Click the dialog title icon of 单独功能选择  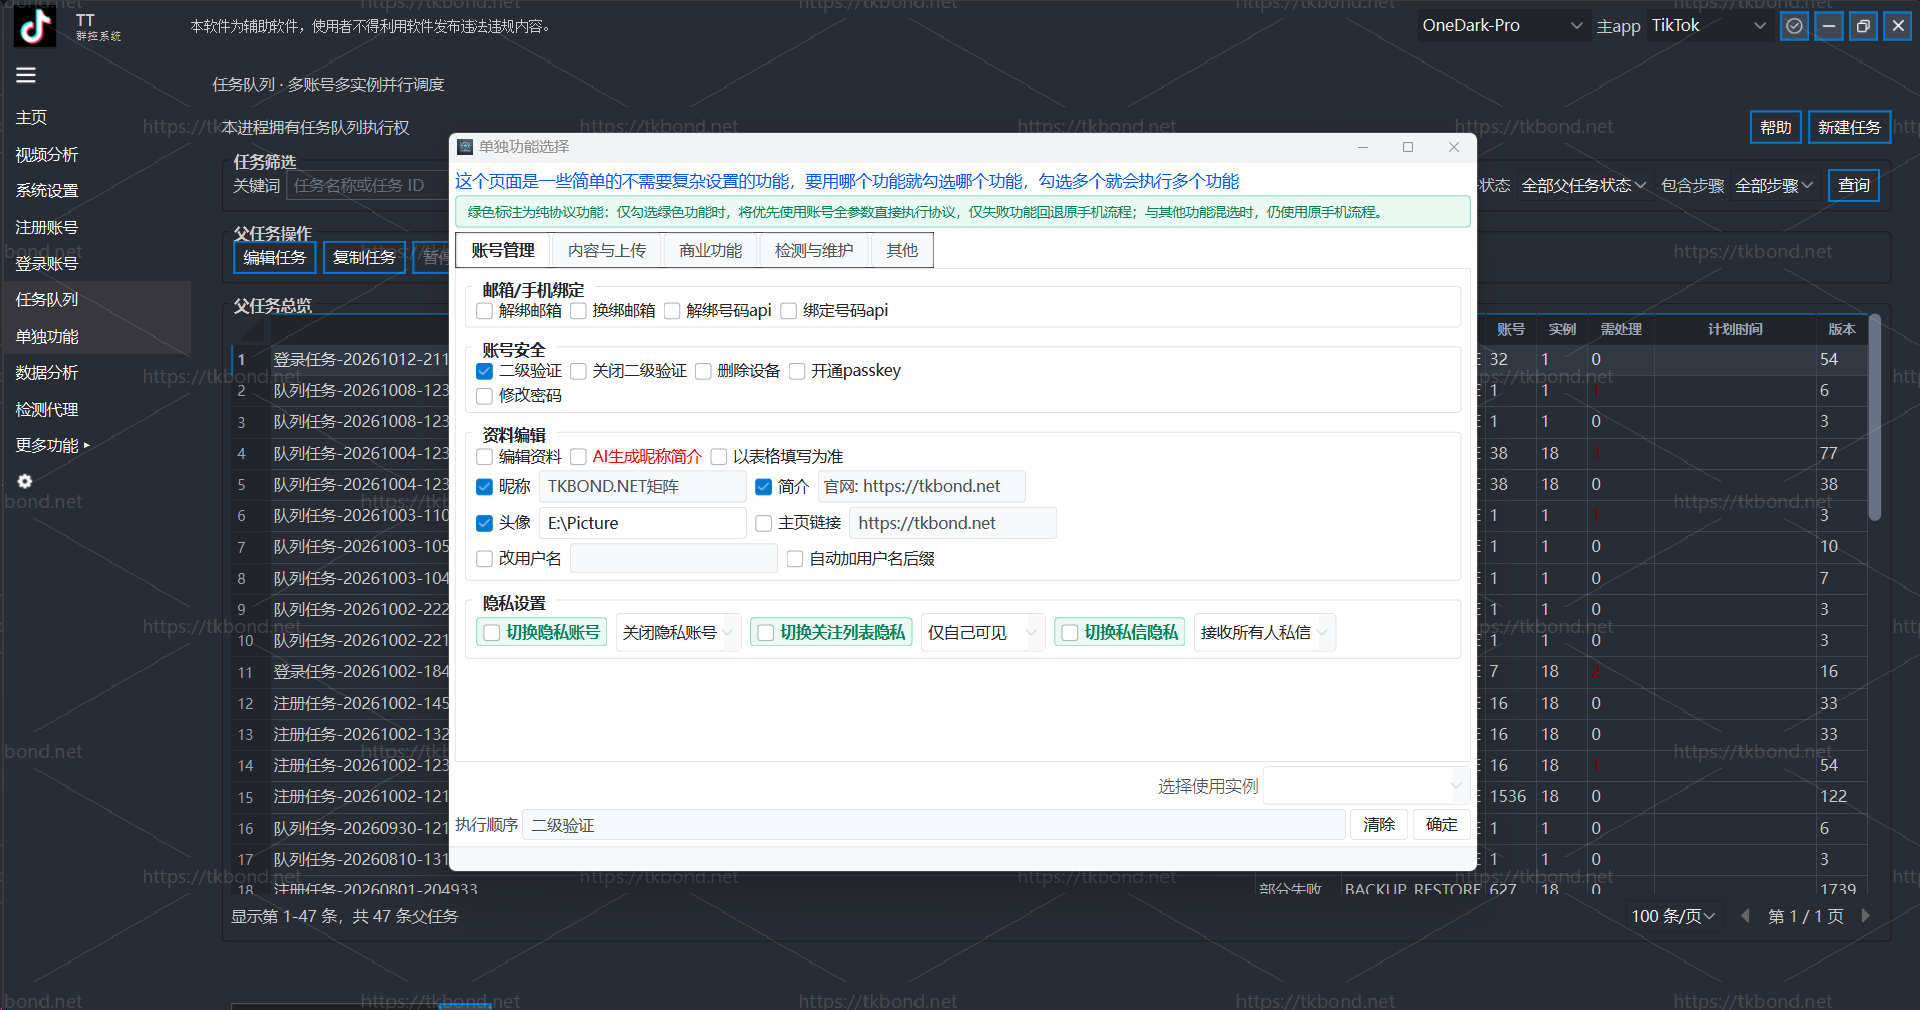465,147
